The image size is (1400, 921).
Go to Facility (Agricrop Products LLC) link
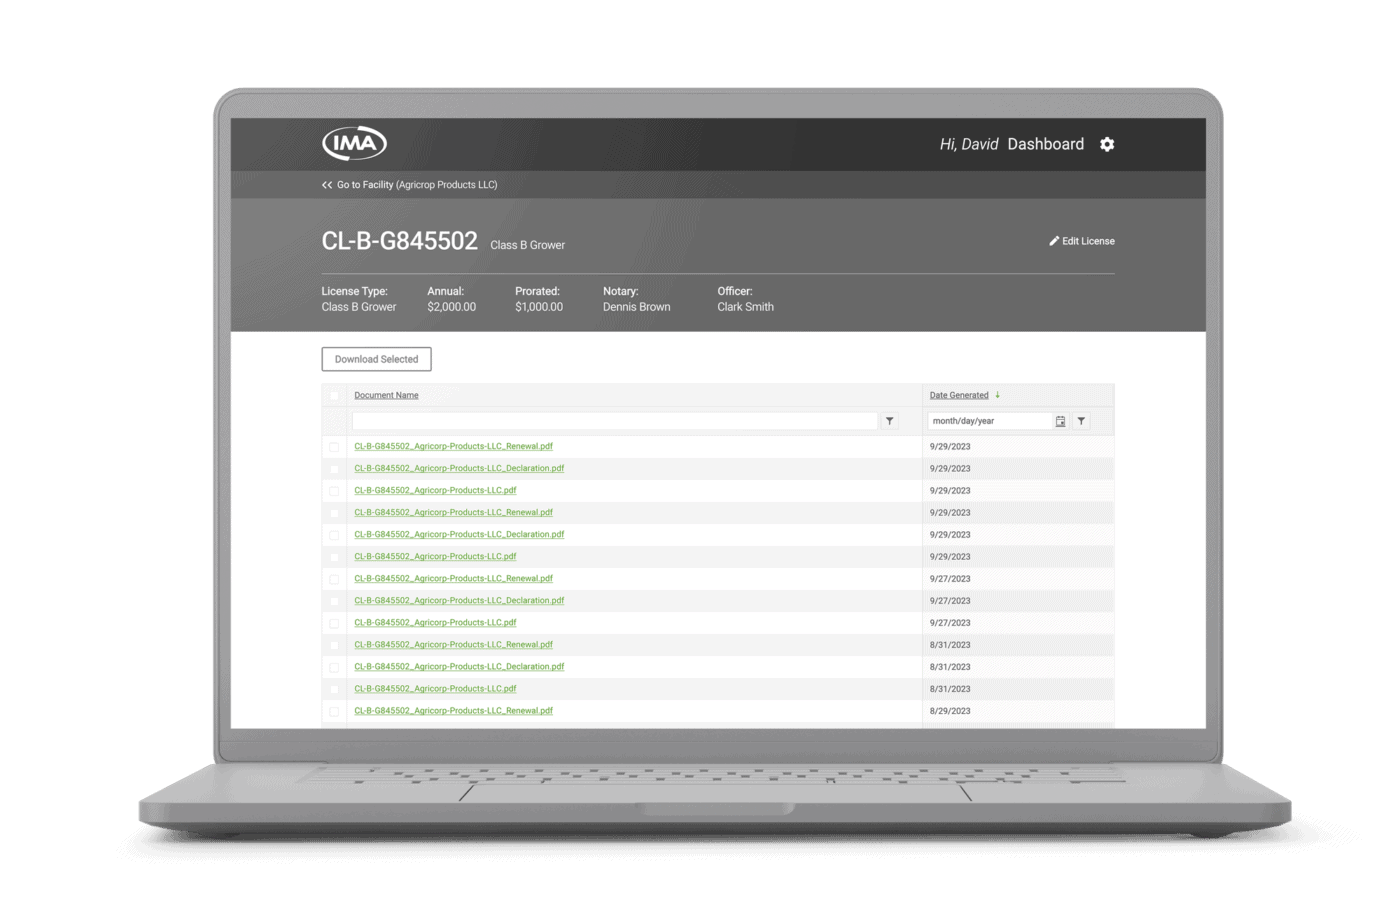(x=416, y=185)
